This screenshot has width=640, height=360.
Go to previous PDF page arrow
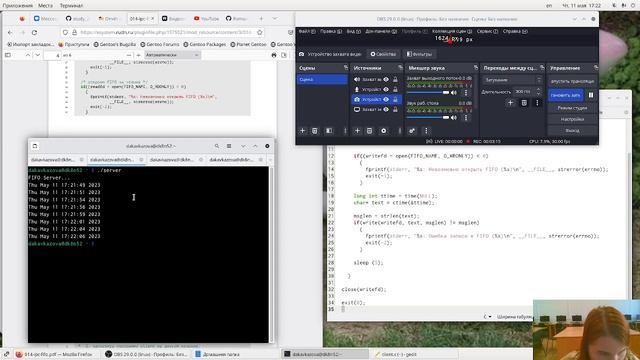pos(28,55)
